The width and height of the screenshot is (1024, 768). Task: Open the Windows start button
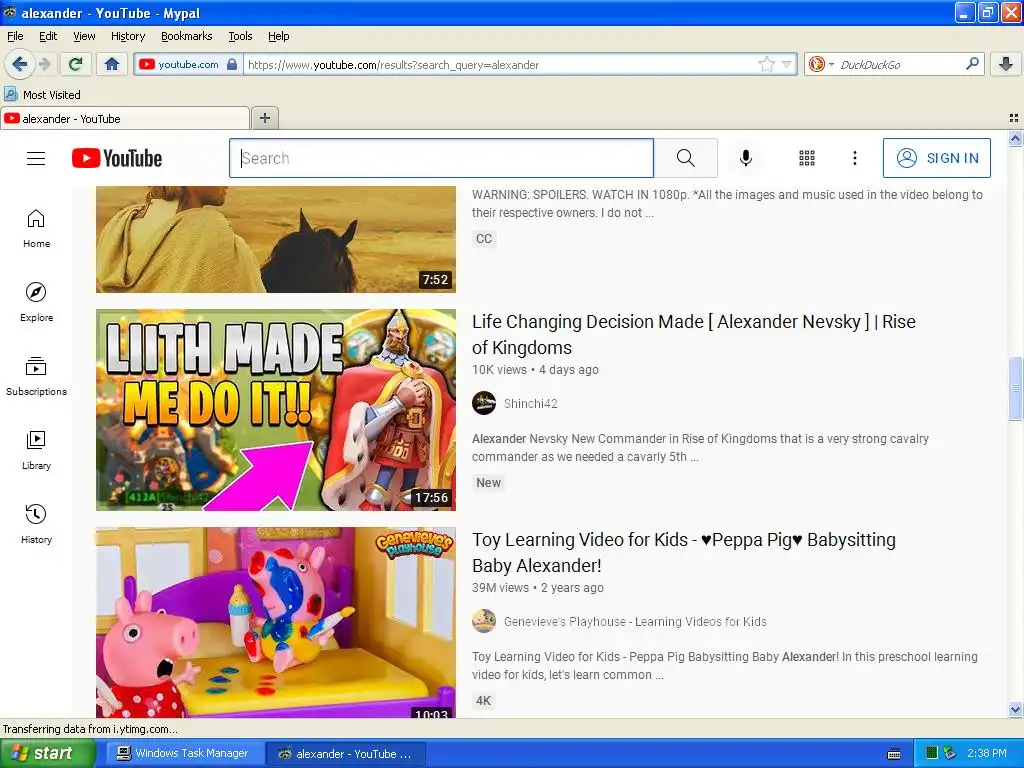47,754
